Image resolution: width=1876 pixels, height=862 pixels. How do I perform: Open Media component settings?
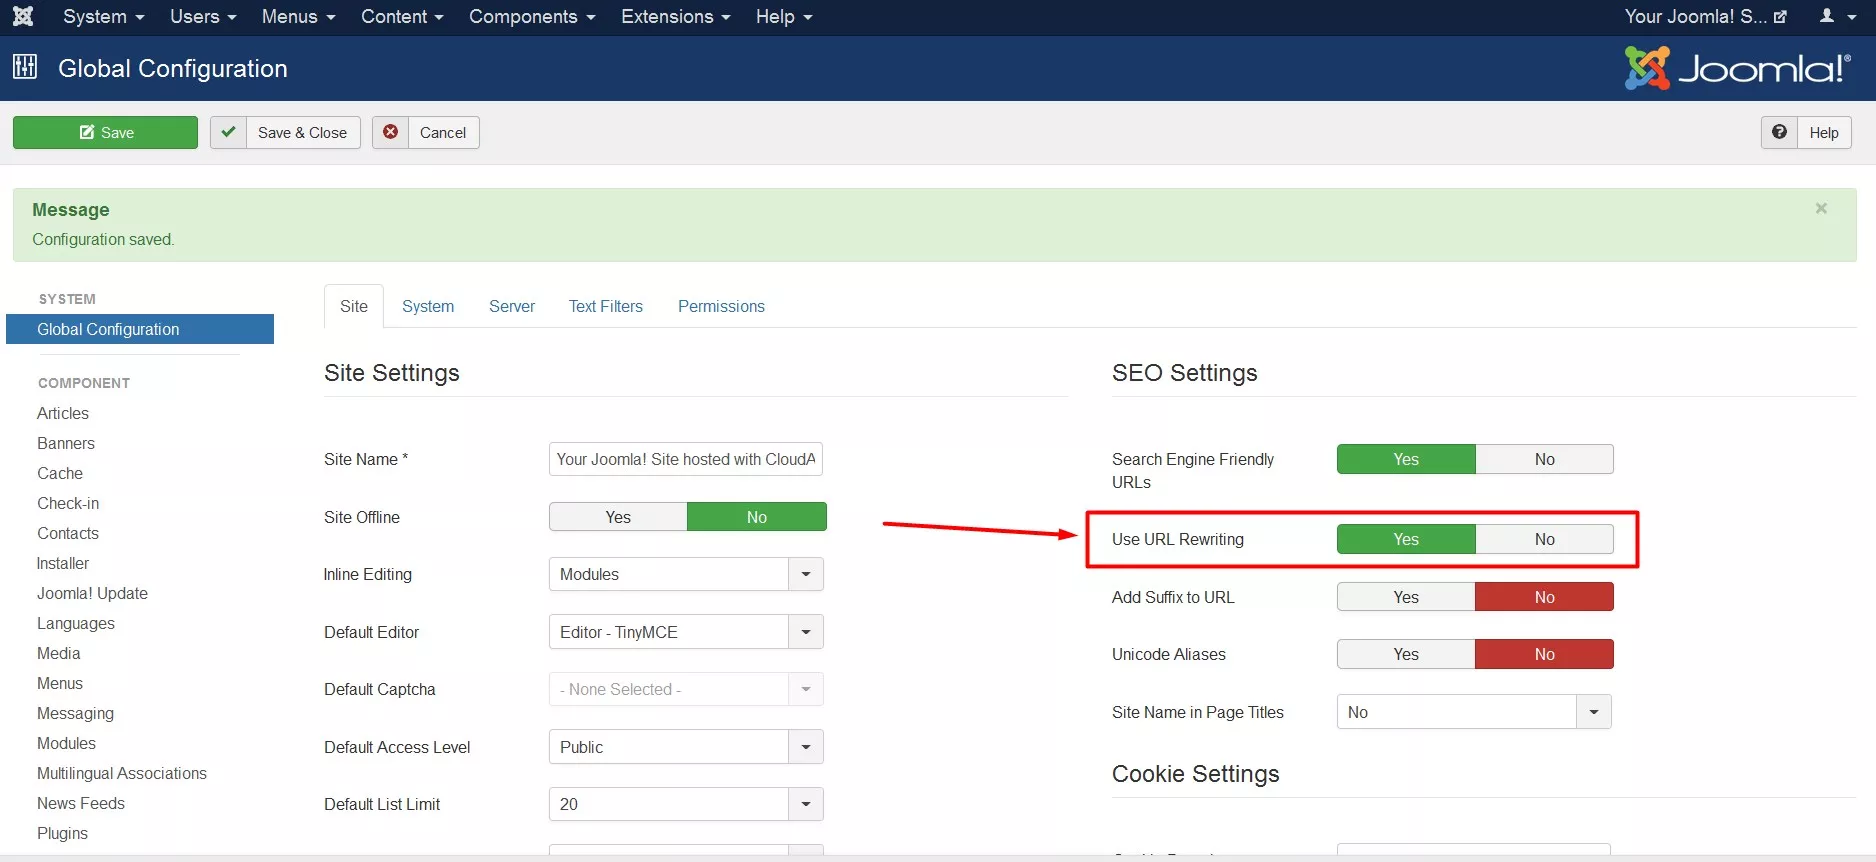[x=59, y=653]
